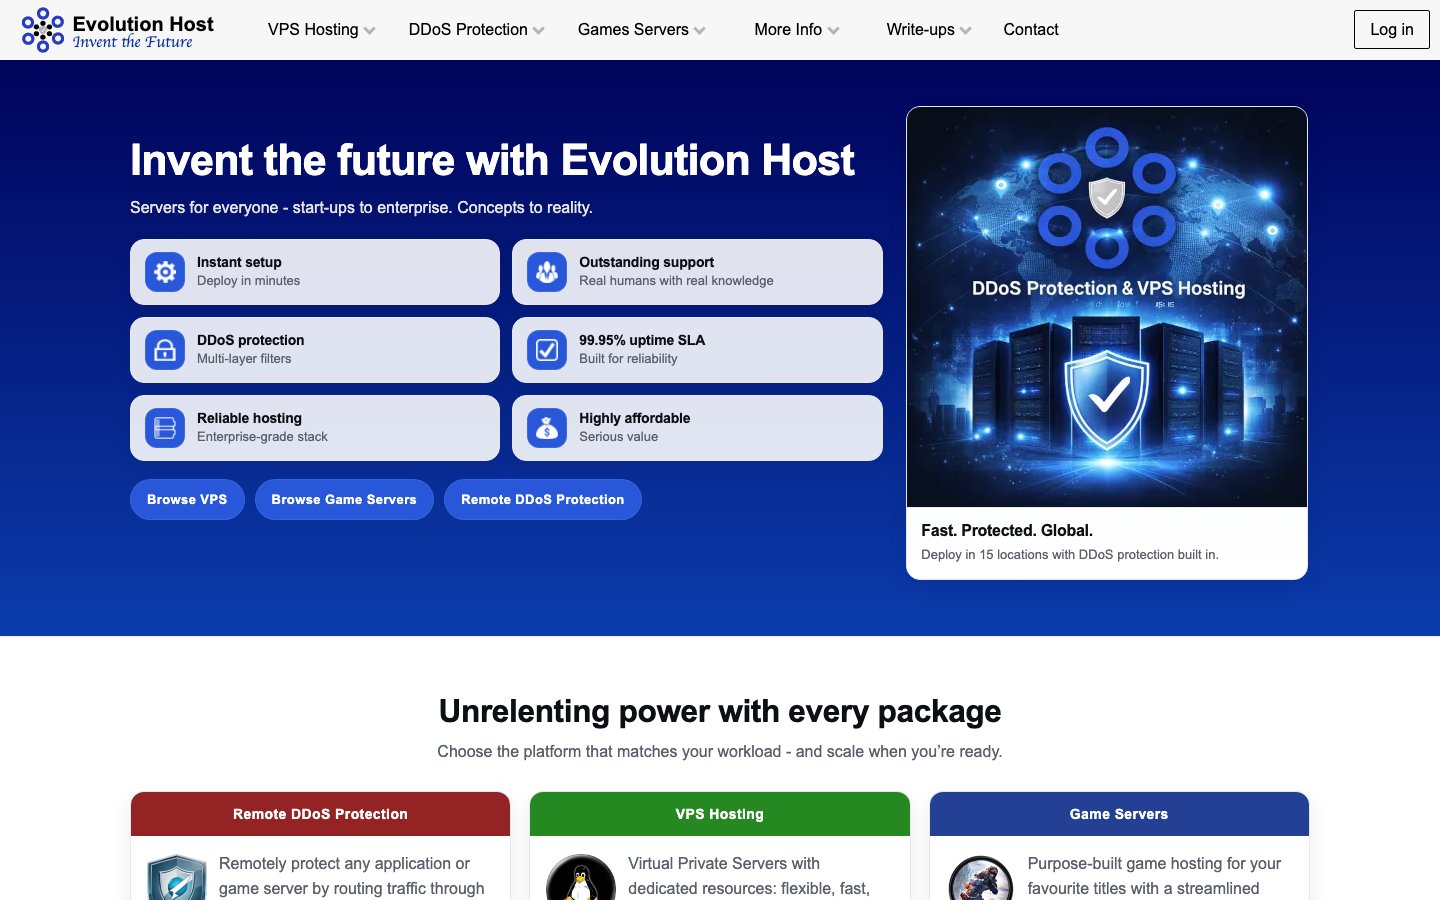Click the DDoS protection padlock icon
The image size is (1440, 900).
(x=165, y=350)
